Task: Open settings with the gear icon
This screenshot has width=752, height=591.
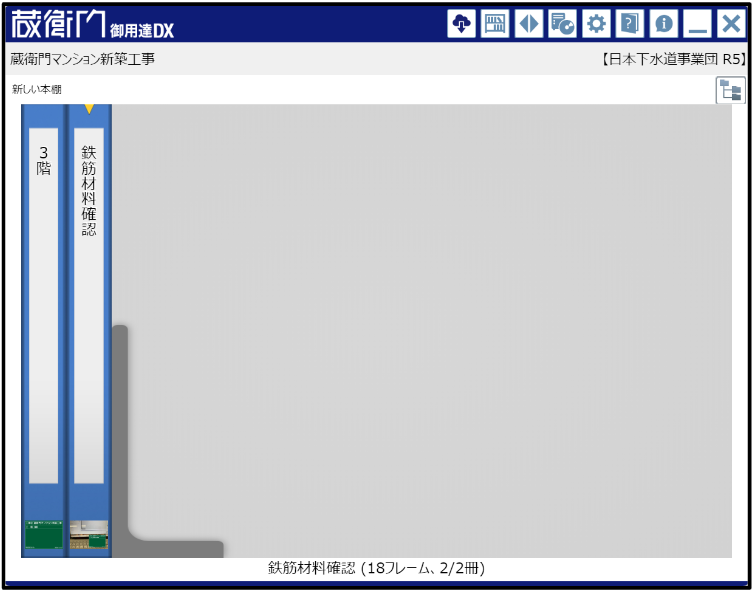Action: [x=596, y=24]
